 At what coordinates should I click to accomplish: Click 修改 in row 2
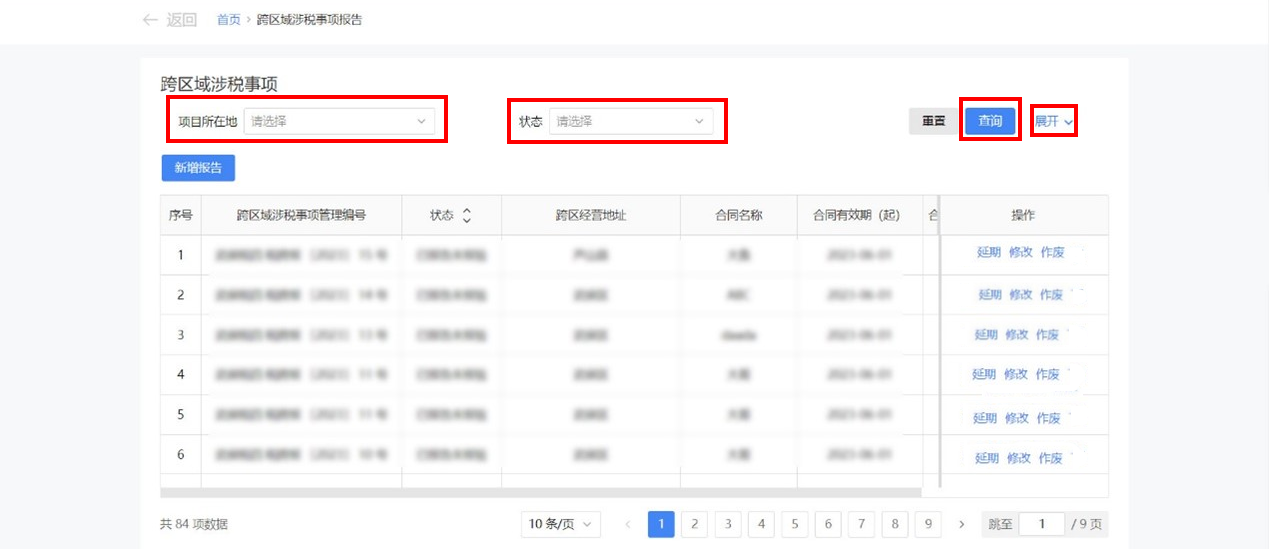[1020, 295]
